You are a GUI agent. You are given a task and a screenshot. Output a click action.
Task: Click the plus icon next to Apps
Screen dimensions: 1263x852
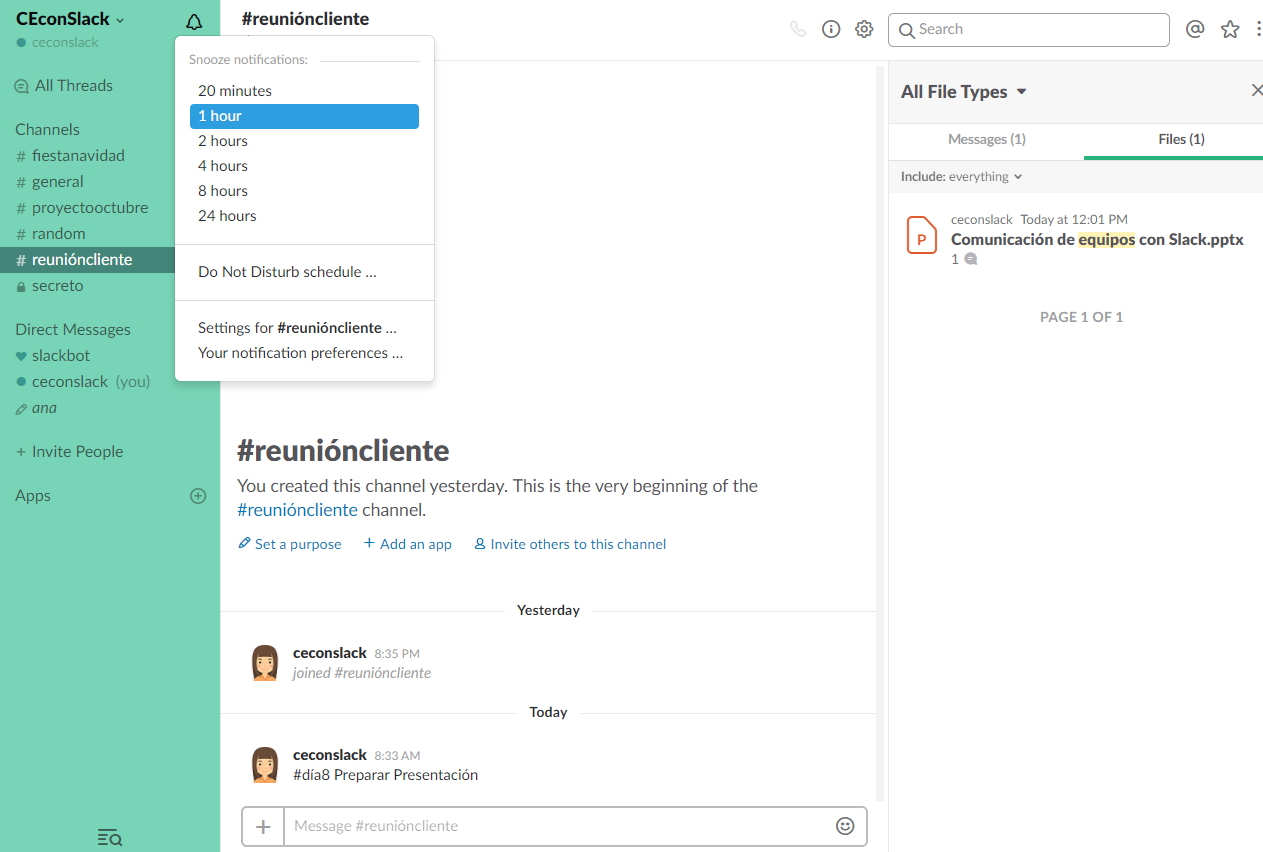198,496
